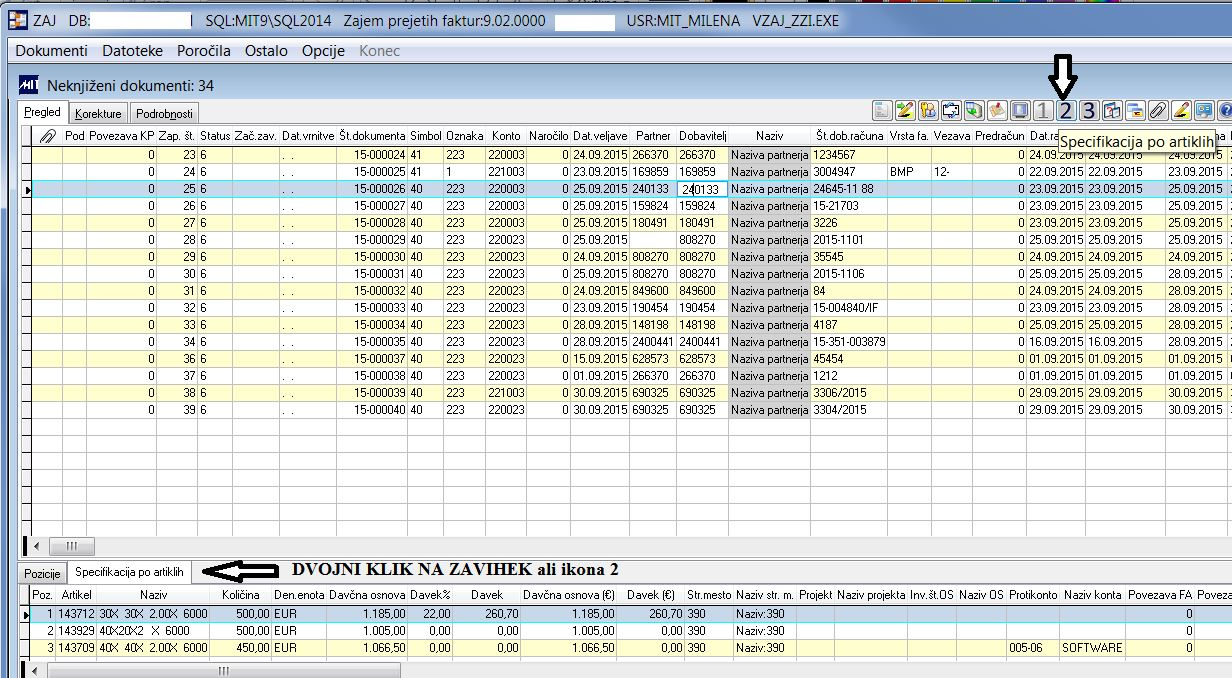The width and height of the screenshot is (1232, 678).
Task: Switch to the Podrobnosti tab
Action: click(x=166, y=113)
